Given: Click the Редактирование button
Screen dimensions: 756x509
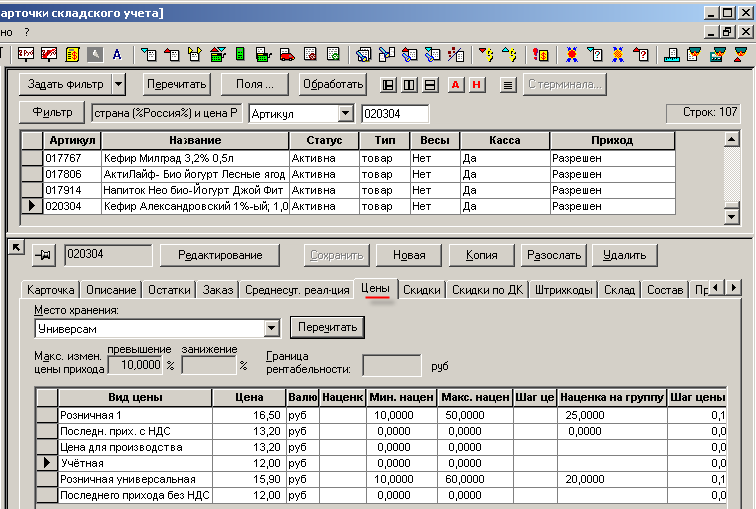Looking at the screenshot, I should pos(220,255).
